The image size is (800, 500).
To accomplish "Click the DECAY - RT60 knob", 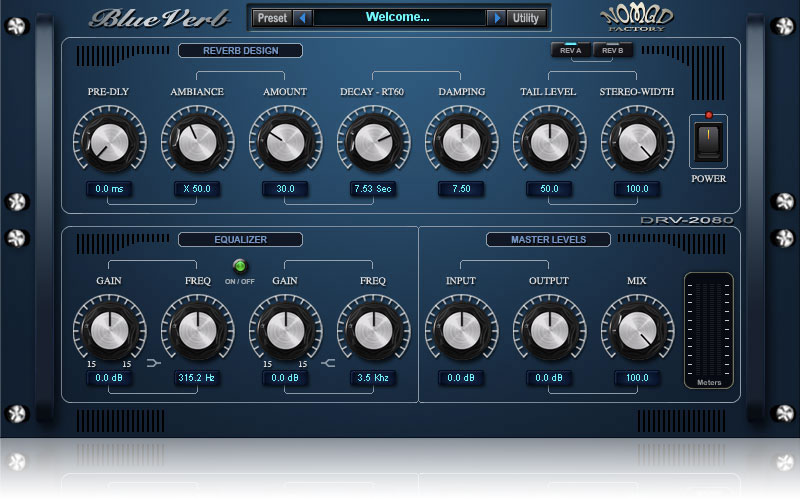I will click(x=373, y=143).
